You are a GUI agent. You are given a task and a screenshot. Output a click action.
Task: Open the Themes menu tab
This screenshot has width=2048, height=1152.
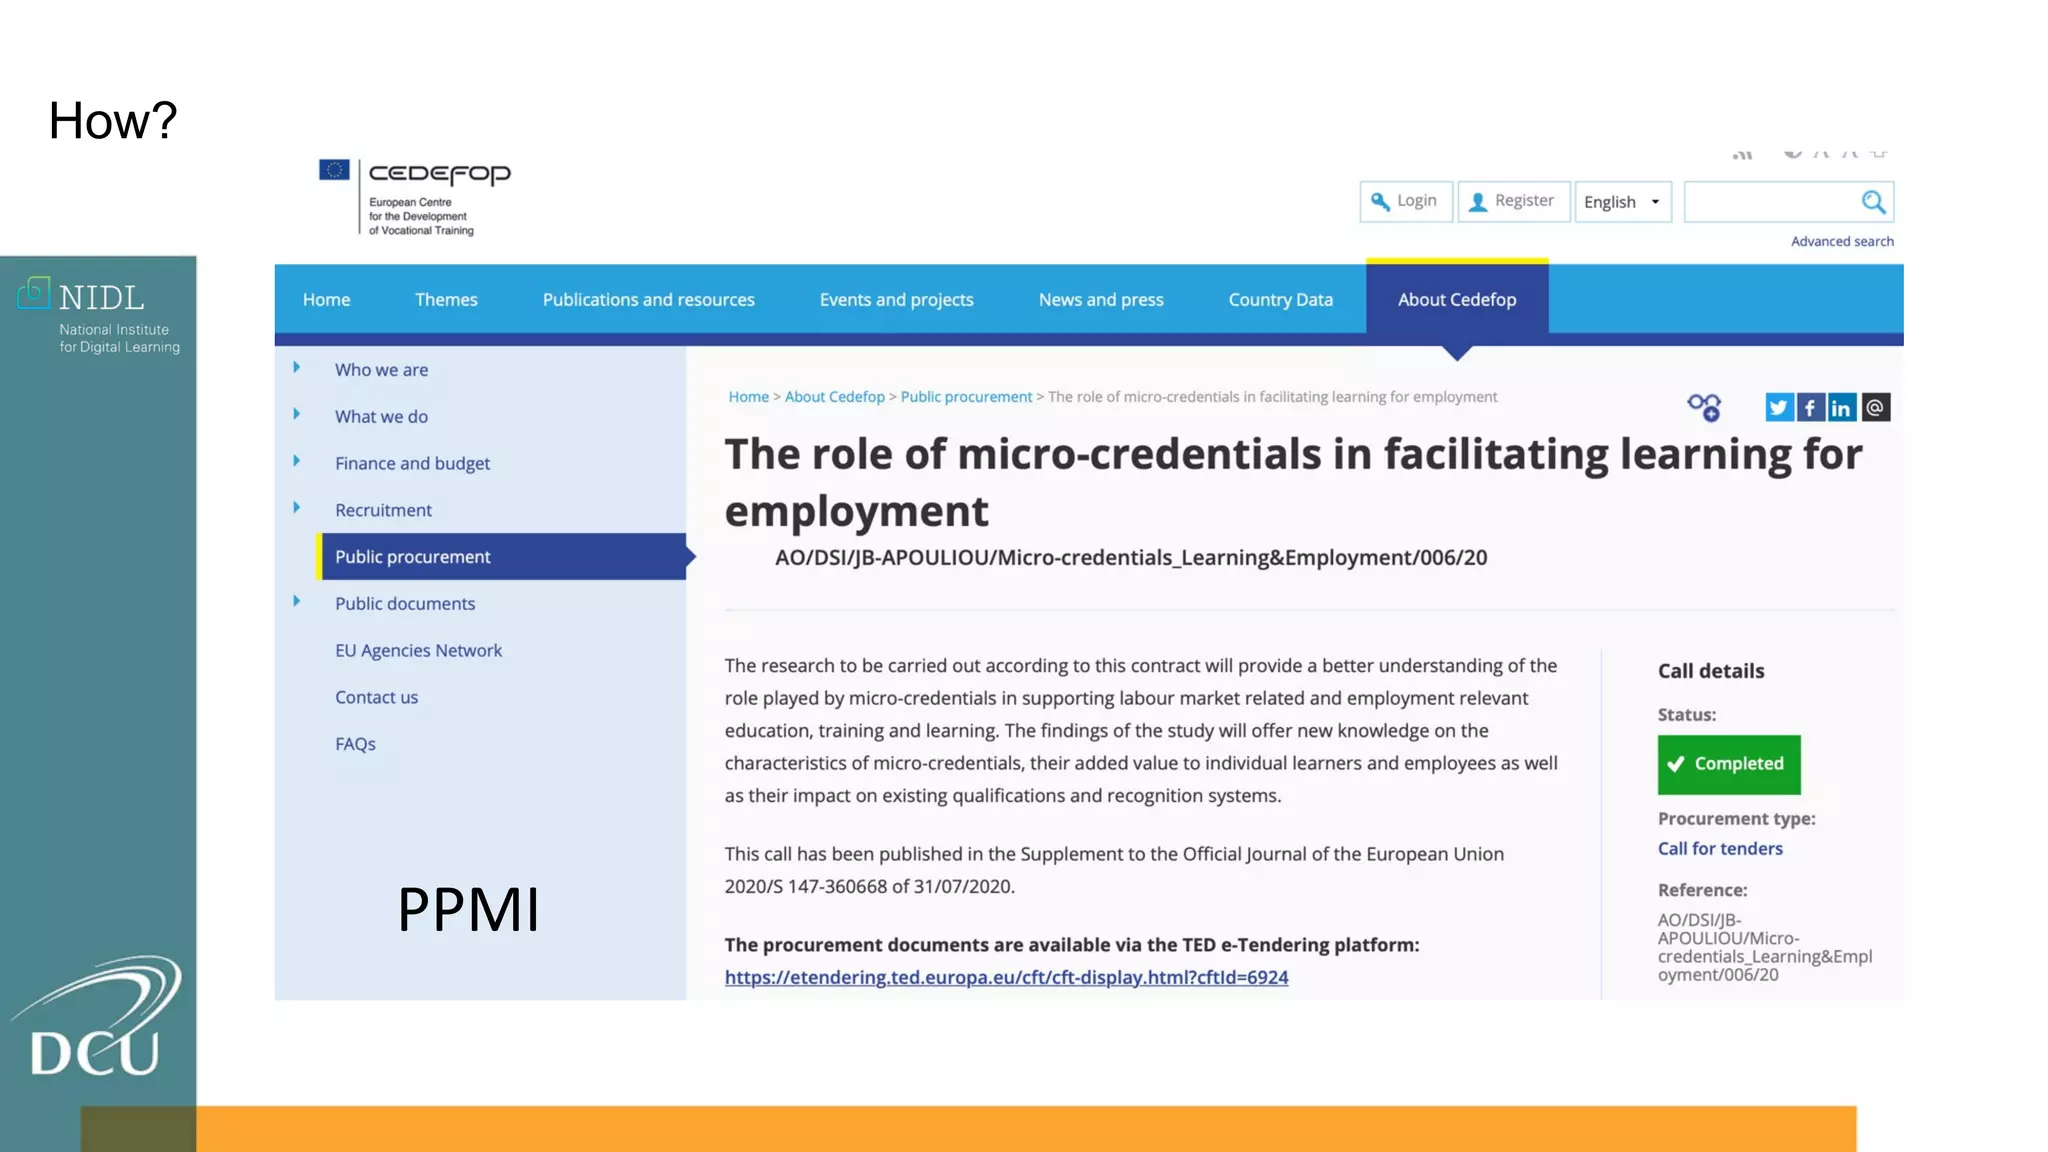446,300
